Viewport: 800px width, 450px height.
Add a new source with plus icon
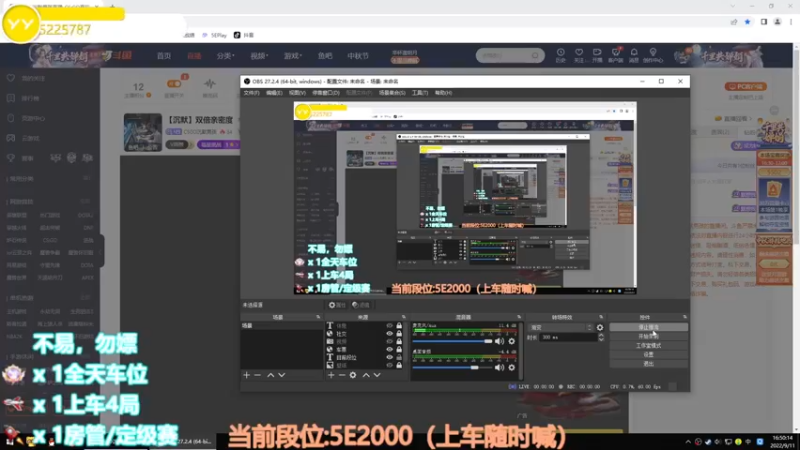331,375
